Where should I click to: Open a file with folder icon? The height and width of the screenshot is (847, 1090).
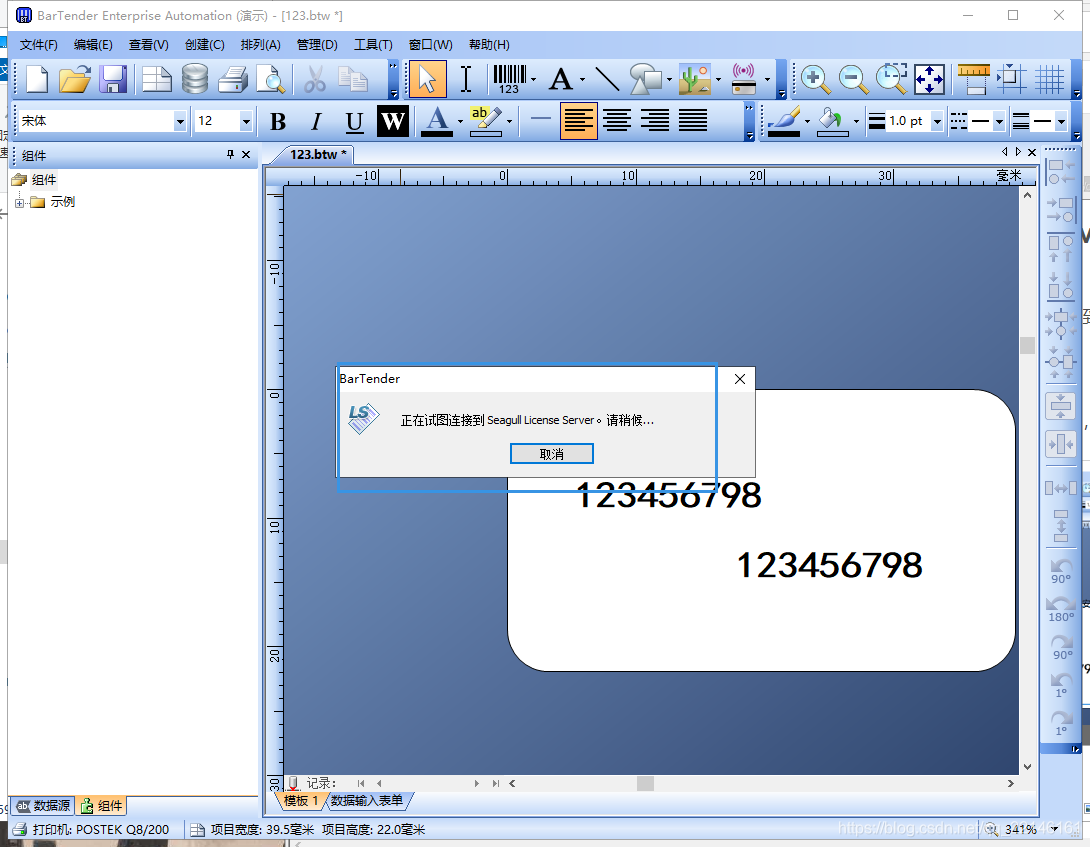coord(74,79)
